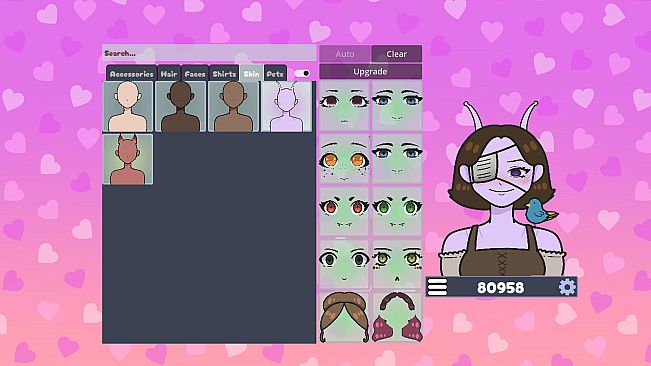
Task: Open settings via the gear icon
Action: 567,287
